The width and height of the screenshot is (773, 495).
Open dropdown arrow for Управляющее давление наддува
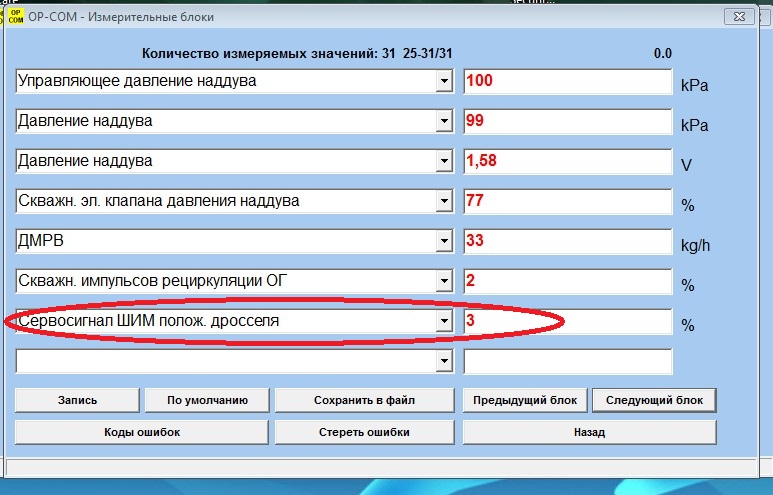(x=444, y=81)
